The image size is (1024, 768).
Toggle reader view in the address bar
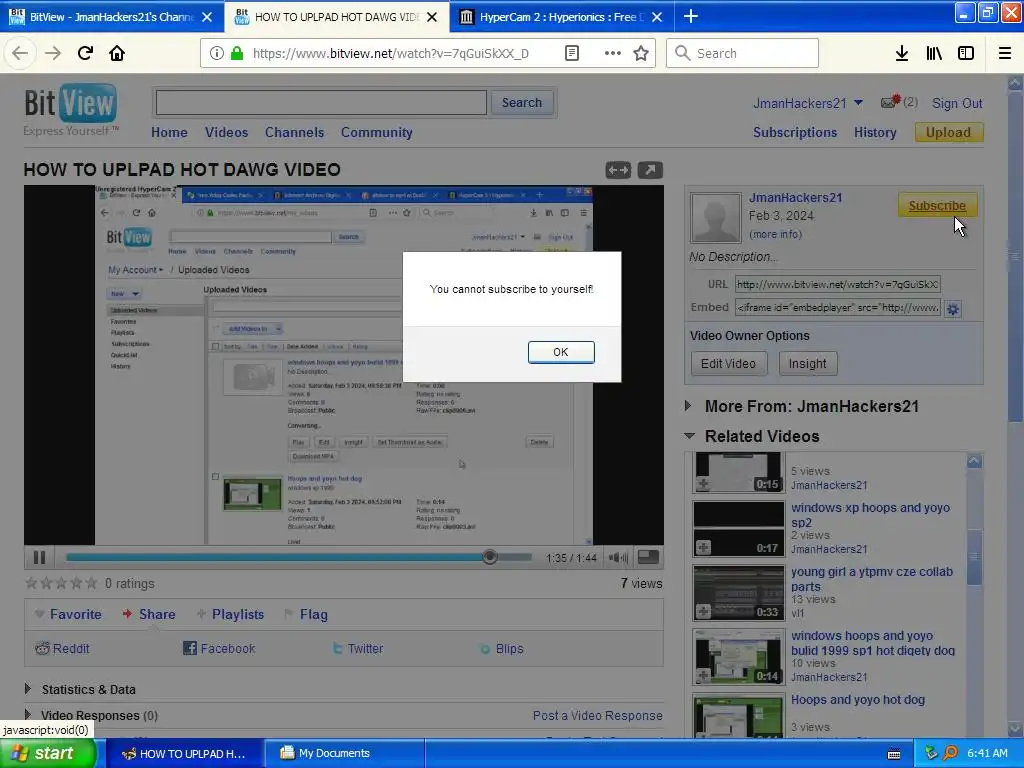(x=571, y=53)
